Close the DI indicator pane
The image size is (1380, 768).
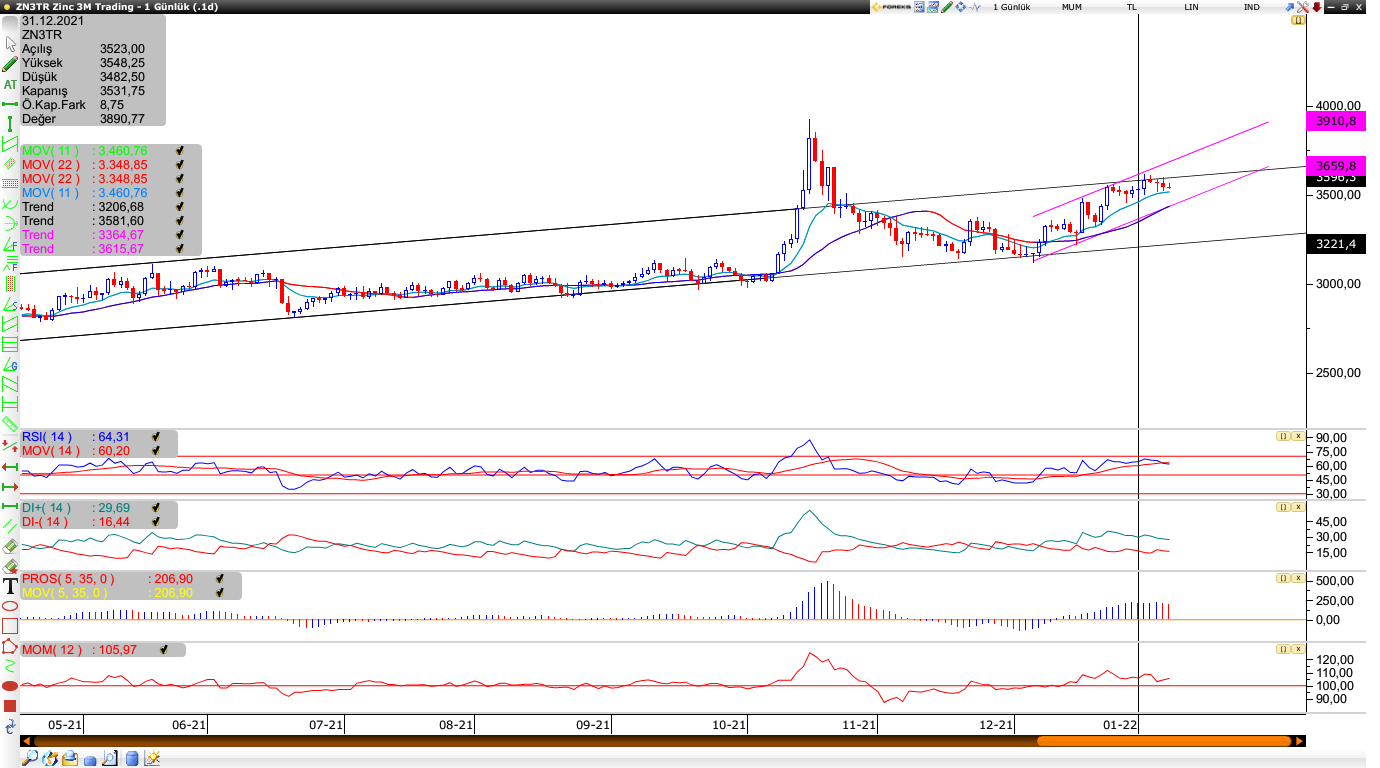point(1298,507)
